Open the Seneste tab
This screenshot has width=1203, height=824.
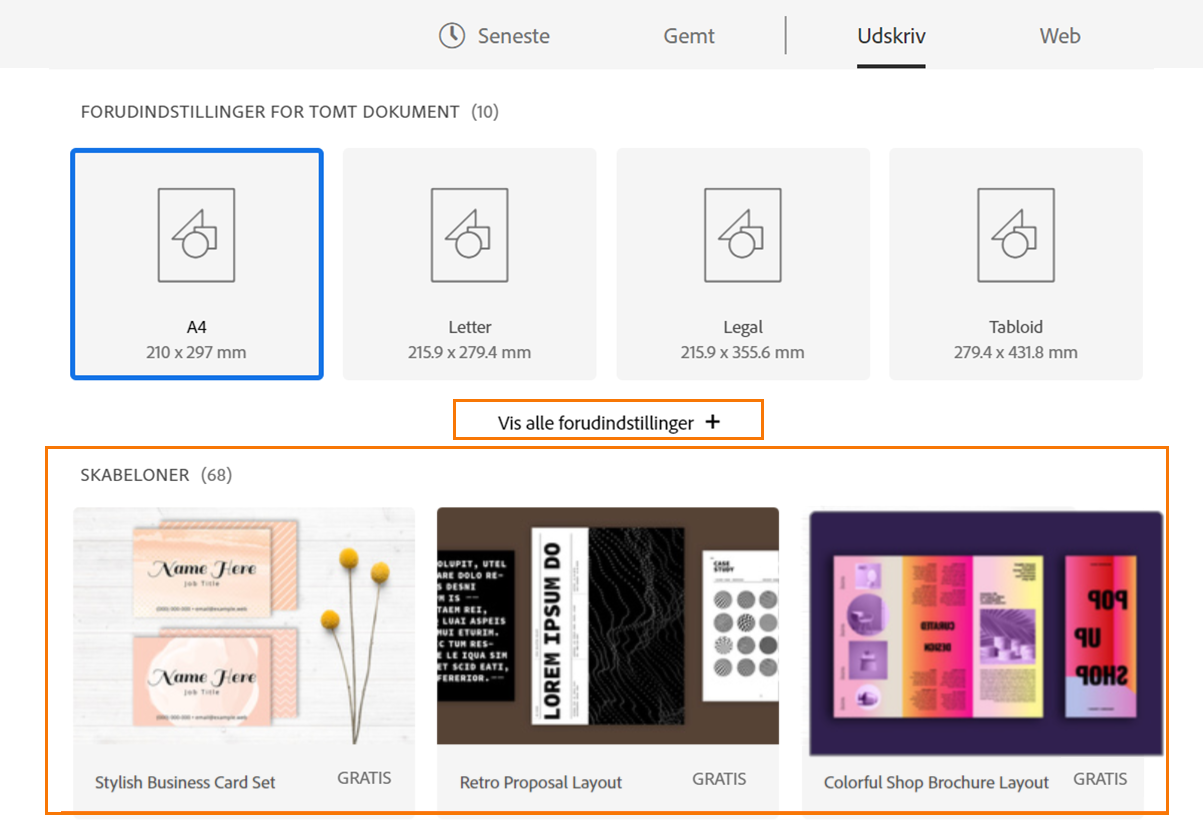(x=494, y=36)
